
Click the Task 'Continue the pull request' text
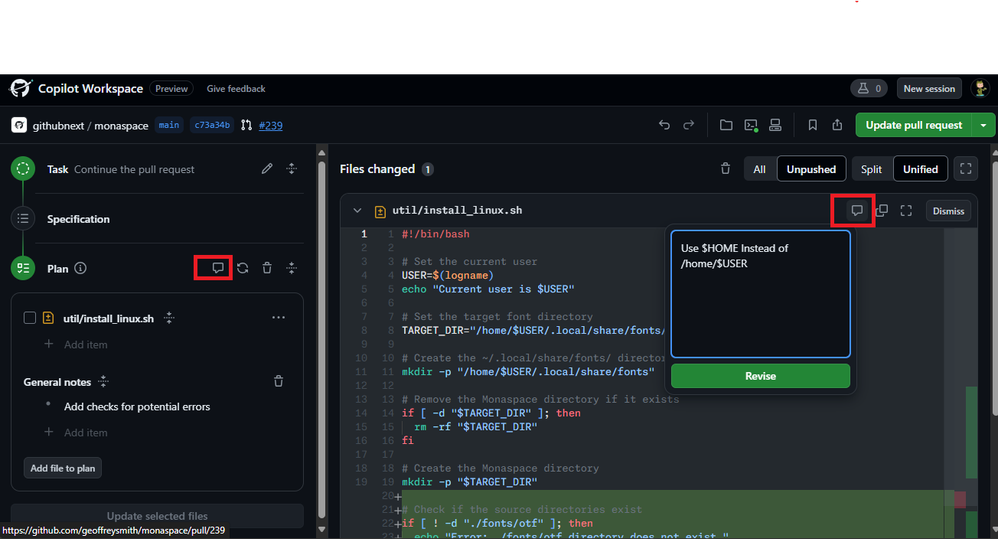pos(134,169)
